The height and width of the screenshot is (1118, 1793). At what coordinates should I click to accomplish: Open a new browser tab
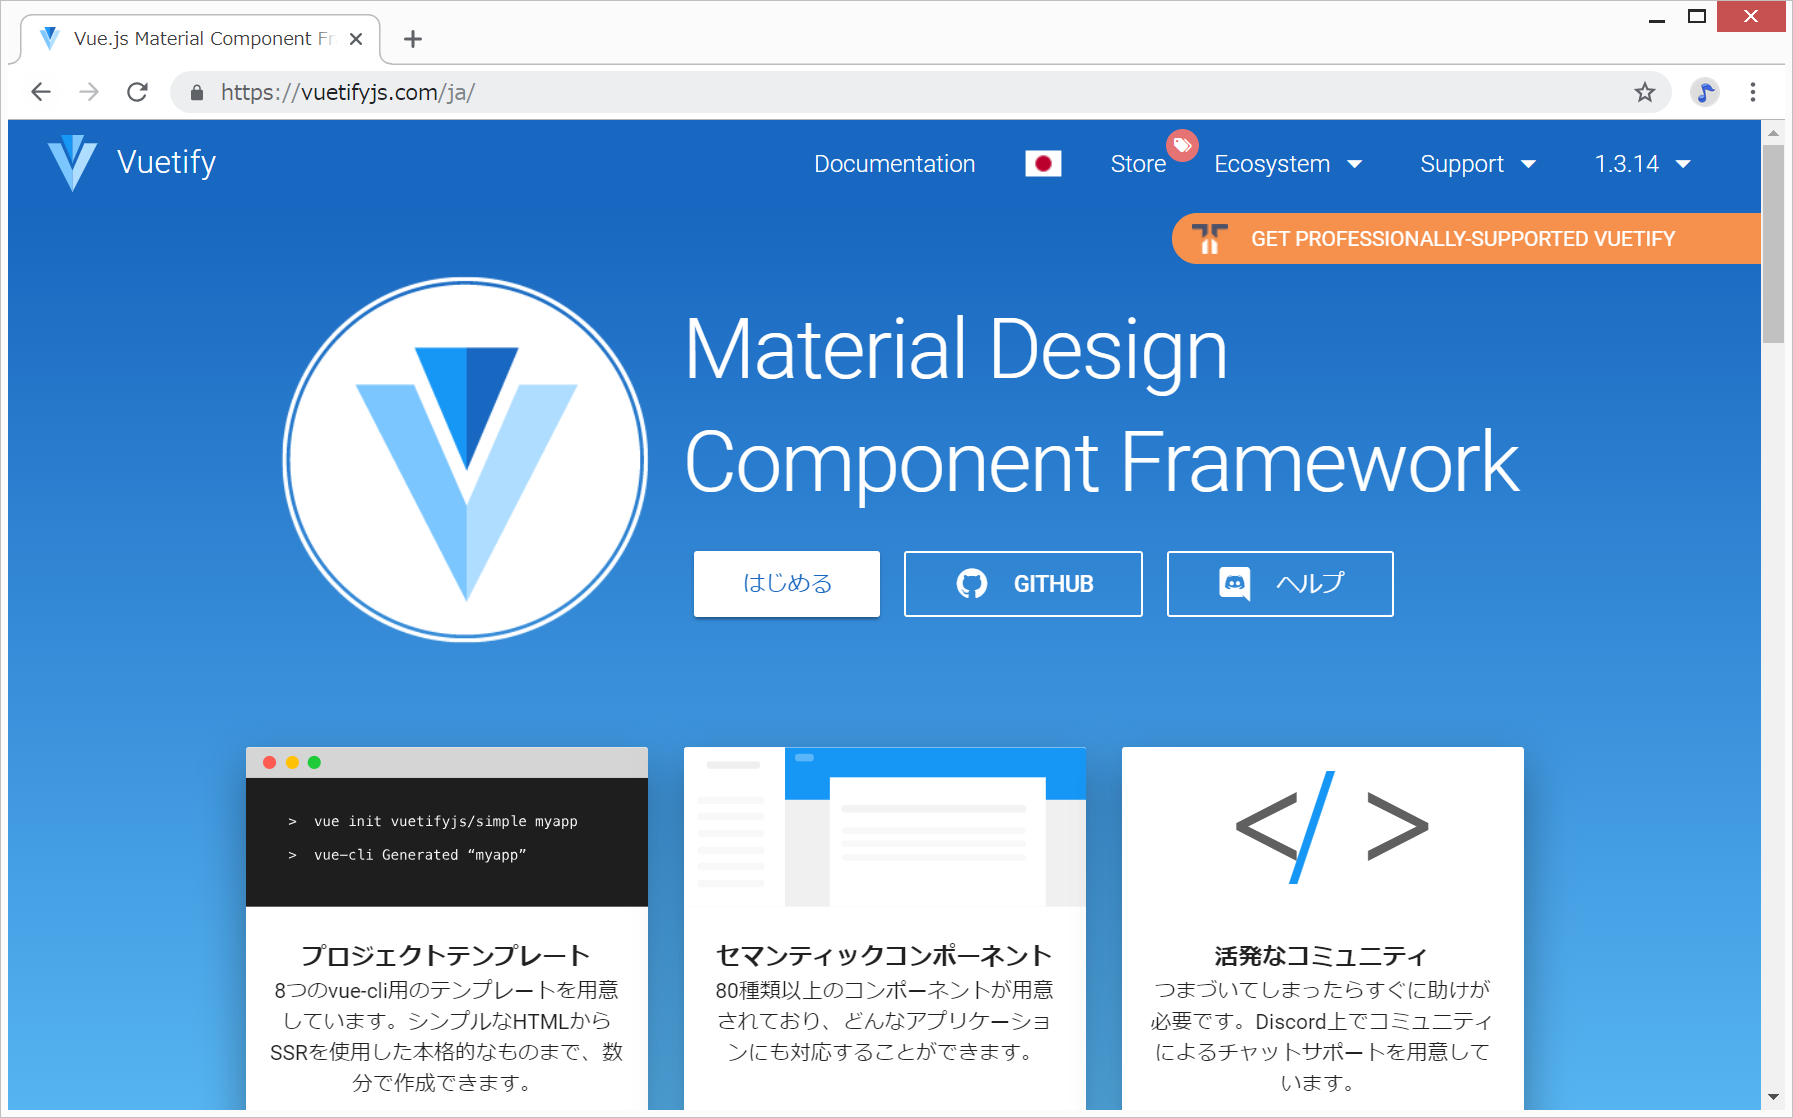click(x=412, y=39)
